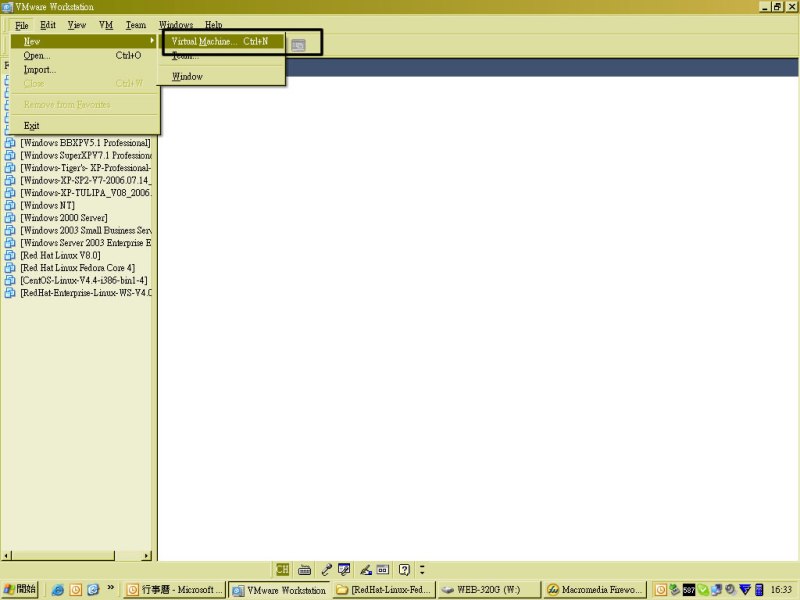Switch to RedHat-Linux-Fed... folder taskbar button
The image size is (800, 600).
[x=384, y=590]
